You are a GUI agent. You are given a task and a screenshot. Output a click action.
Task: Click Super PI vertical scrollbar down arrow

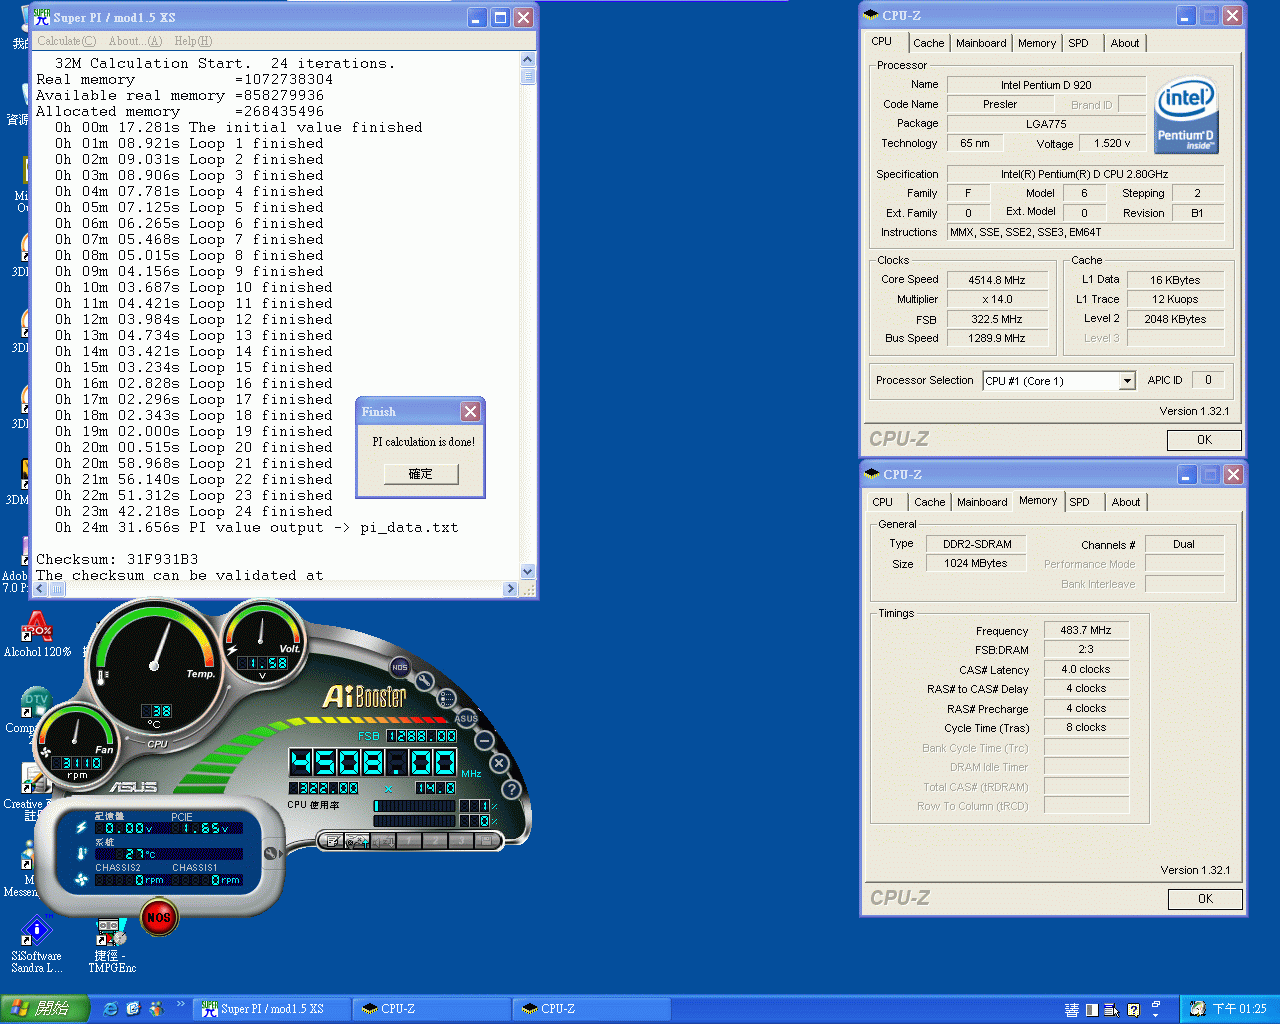tap(528, 571)
